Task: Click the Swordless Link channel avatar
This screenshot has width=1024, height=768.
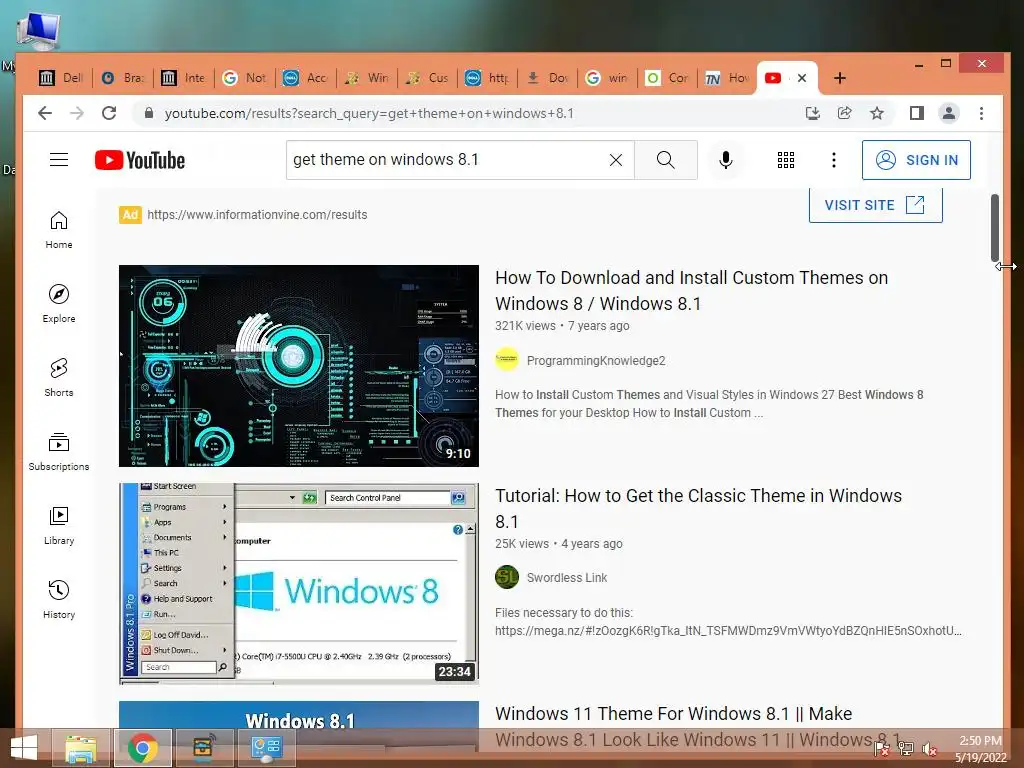Action: 507,577
